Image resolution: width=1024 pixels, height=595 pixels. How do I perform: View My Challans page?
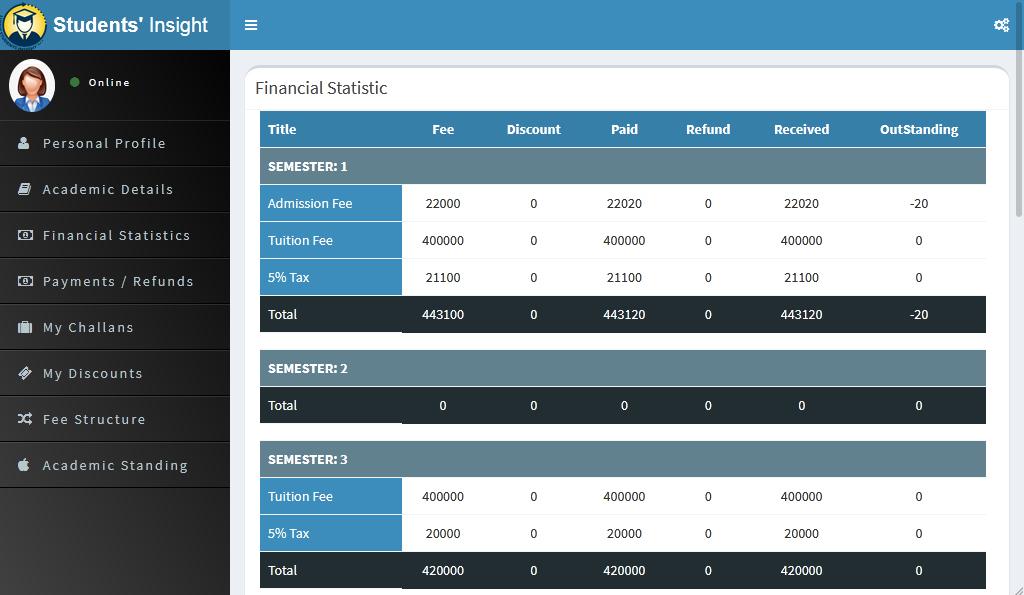click(x=115, y=327)
